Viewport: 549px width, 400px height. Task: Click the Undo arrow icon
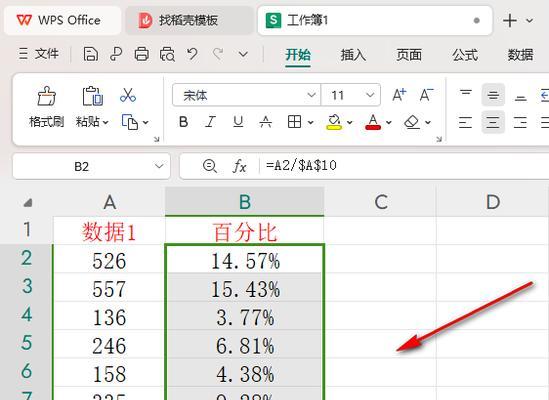pyautogui.click(x=192, y=55)
